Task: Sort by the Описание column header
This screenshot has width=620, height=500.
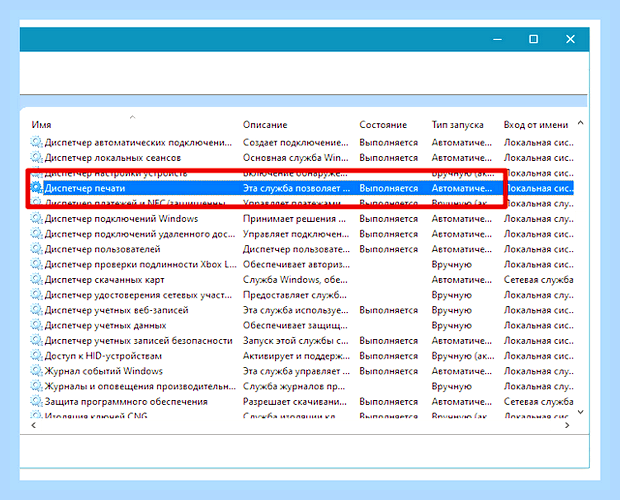Action: click(x=265, y=125)
